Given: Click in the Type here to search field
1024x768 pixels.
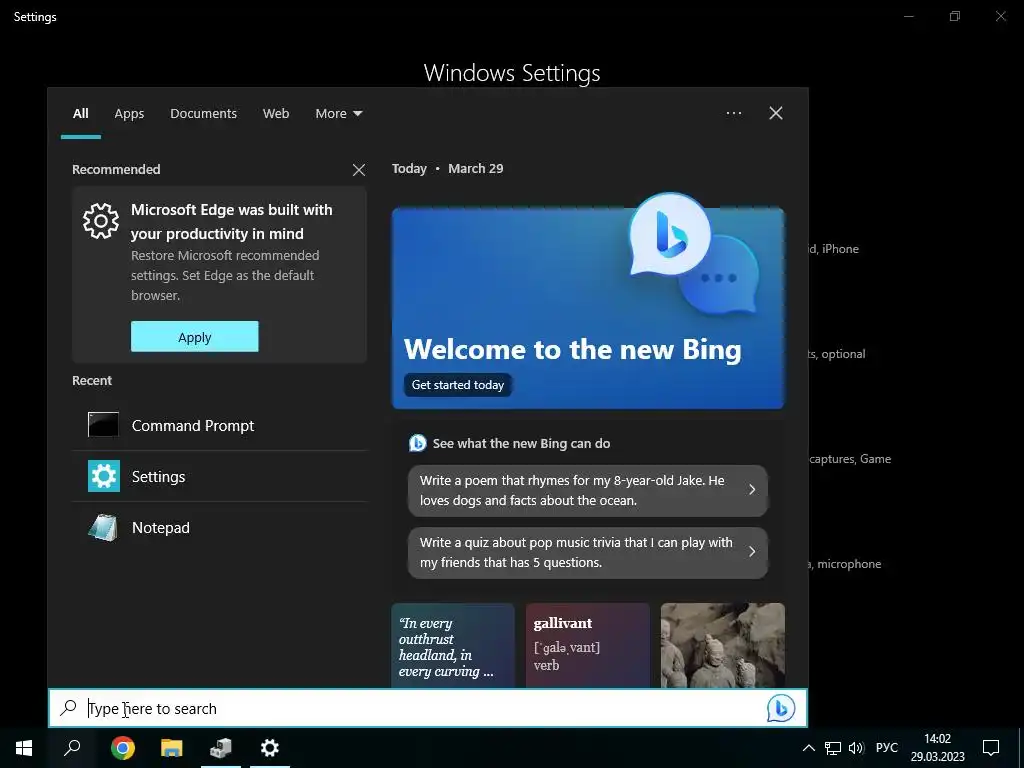Looking at the screenshot, I should point(428,708).
